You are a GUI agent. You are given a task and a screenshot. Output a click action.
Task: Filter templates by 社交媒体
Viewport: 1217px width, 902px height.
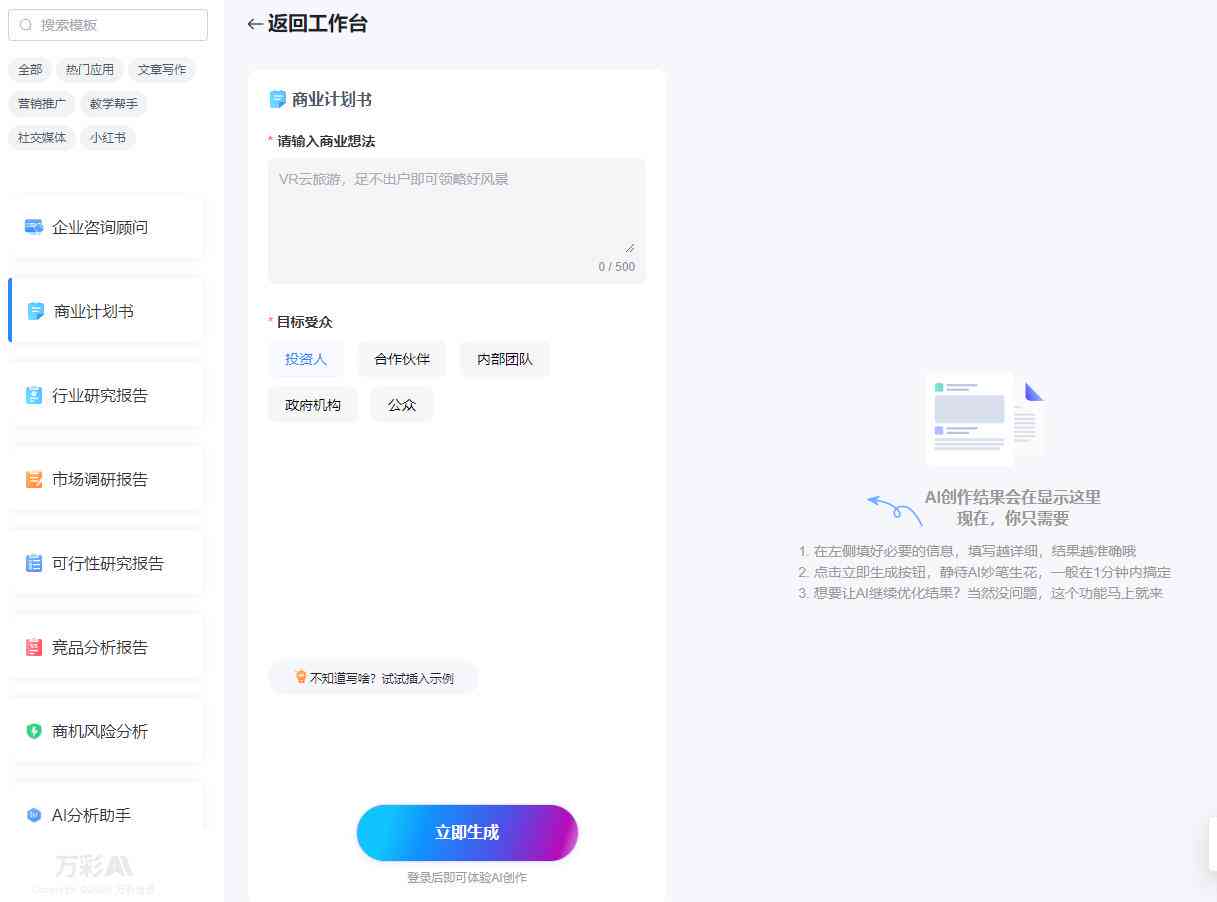click(x=42, y=138)
